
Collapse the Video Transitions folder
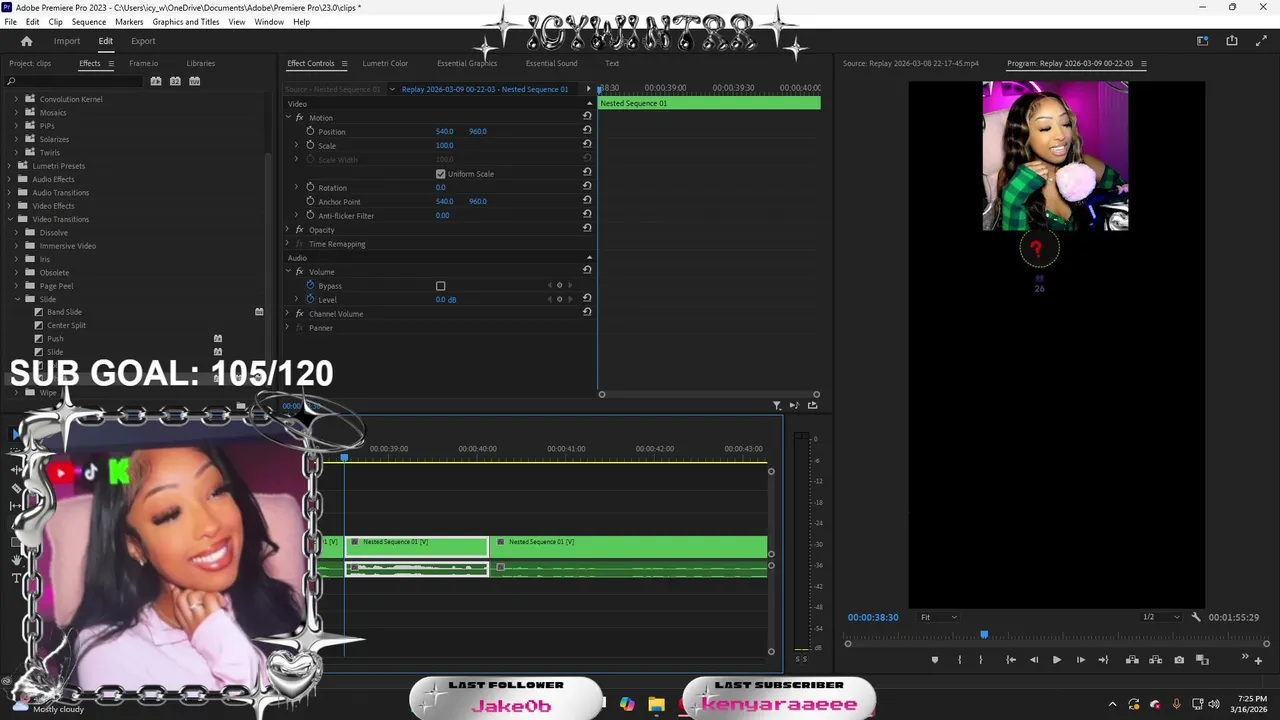pyautogui.click(x=10, y=219)
